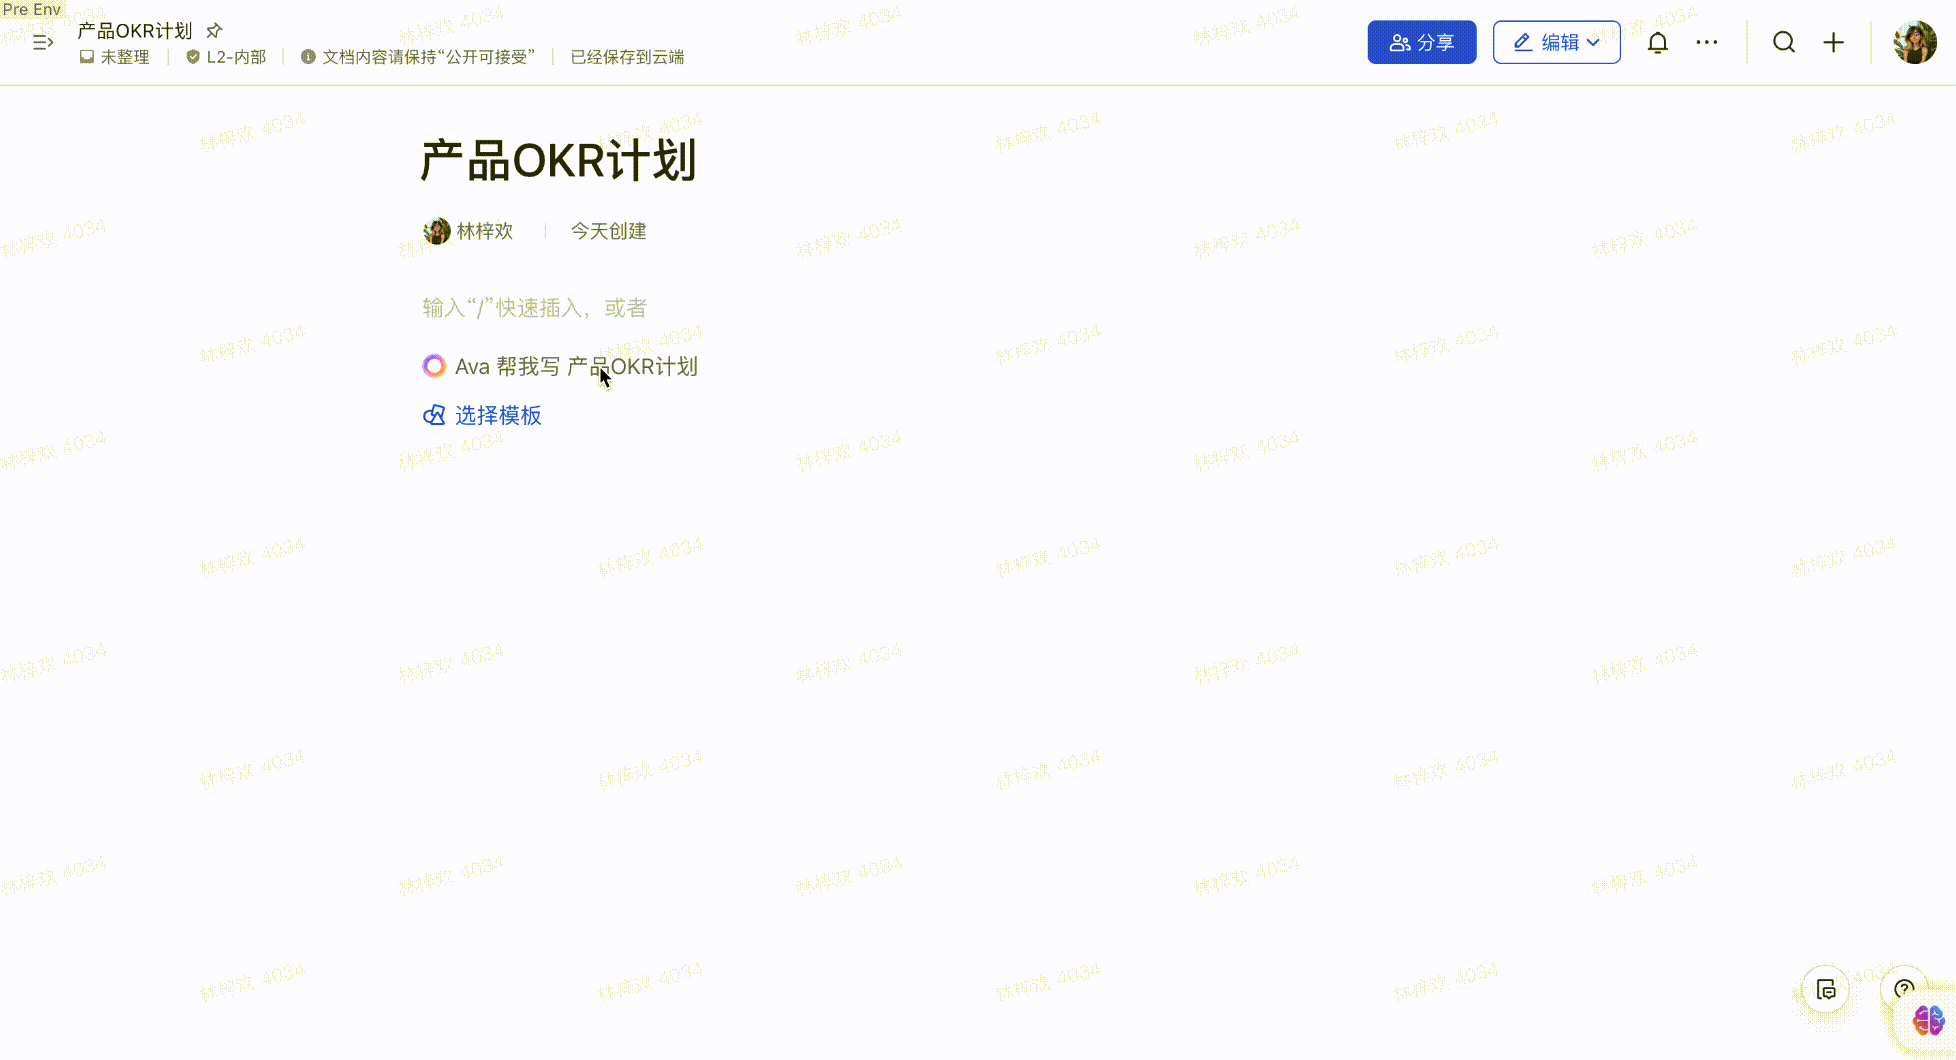Open the comments panel icon

[1826, 990]
